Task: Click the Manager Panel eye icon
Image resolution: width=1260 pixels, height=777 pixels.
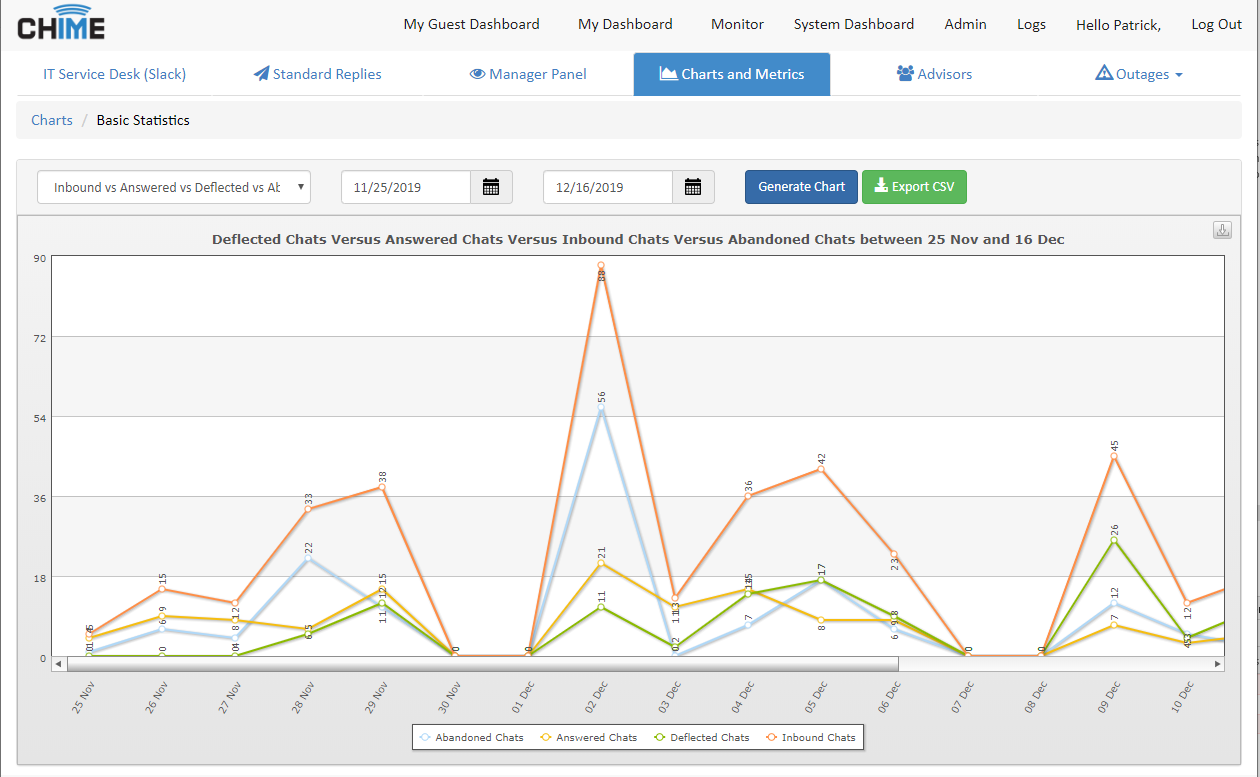Action: (x=477, y=74)
